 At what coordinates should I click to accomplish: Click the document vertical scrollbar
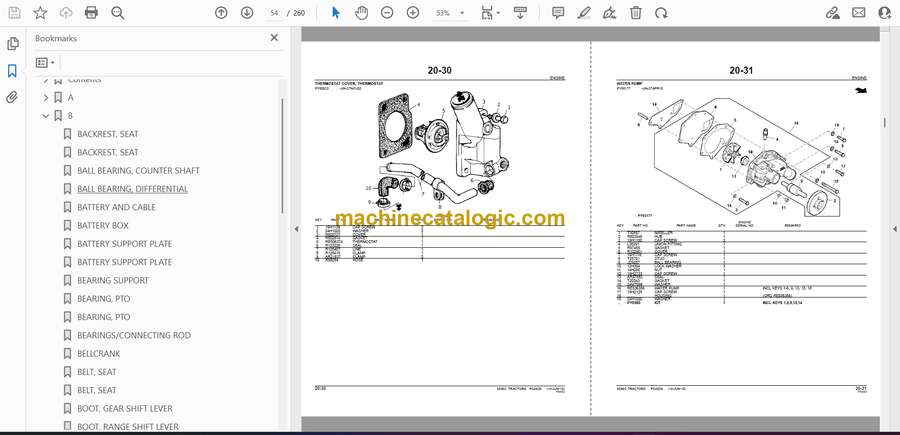[885, 122]
